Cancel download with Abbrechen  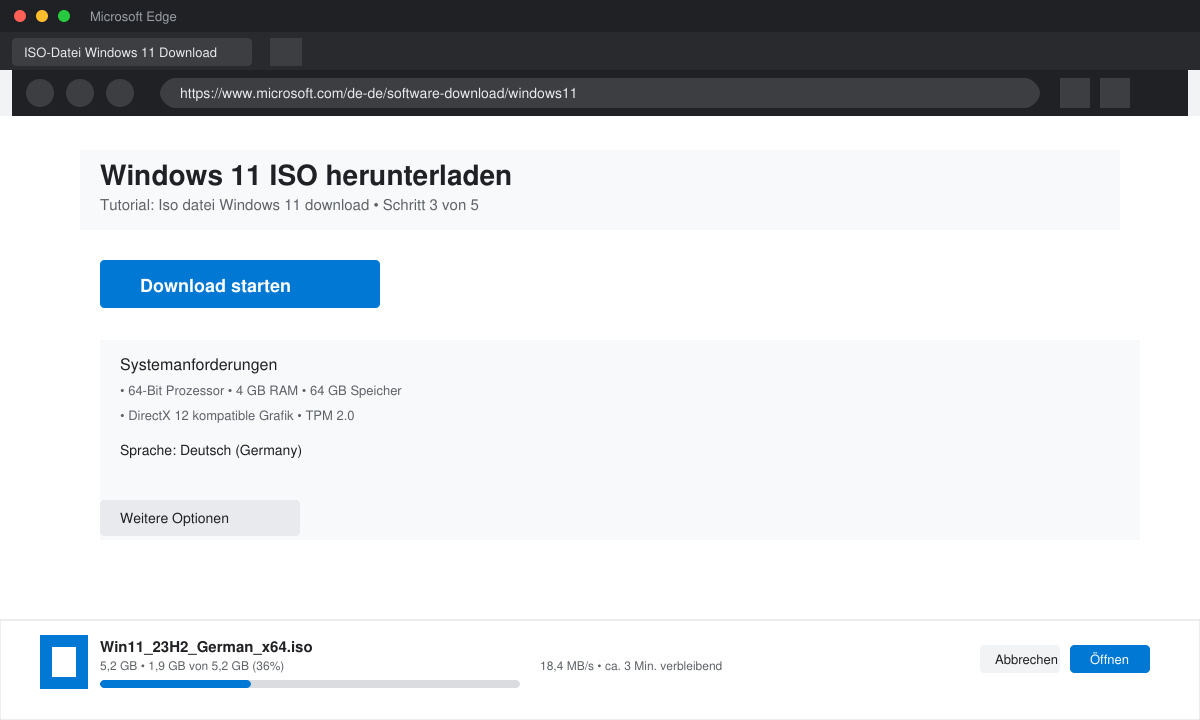point(1020,659)
